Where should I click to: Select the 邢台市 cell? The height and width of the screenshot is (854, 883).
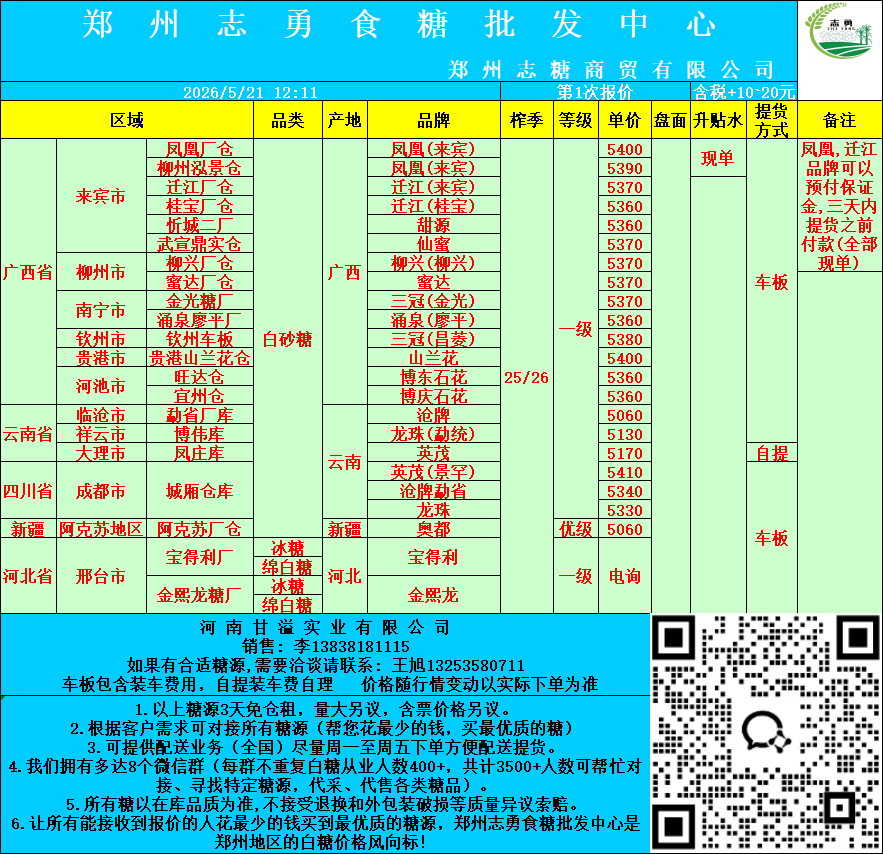pyautogui.click(x=101, y=576)
